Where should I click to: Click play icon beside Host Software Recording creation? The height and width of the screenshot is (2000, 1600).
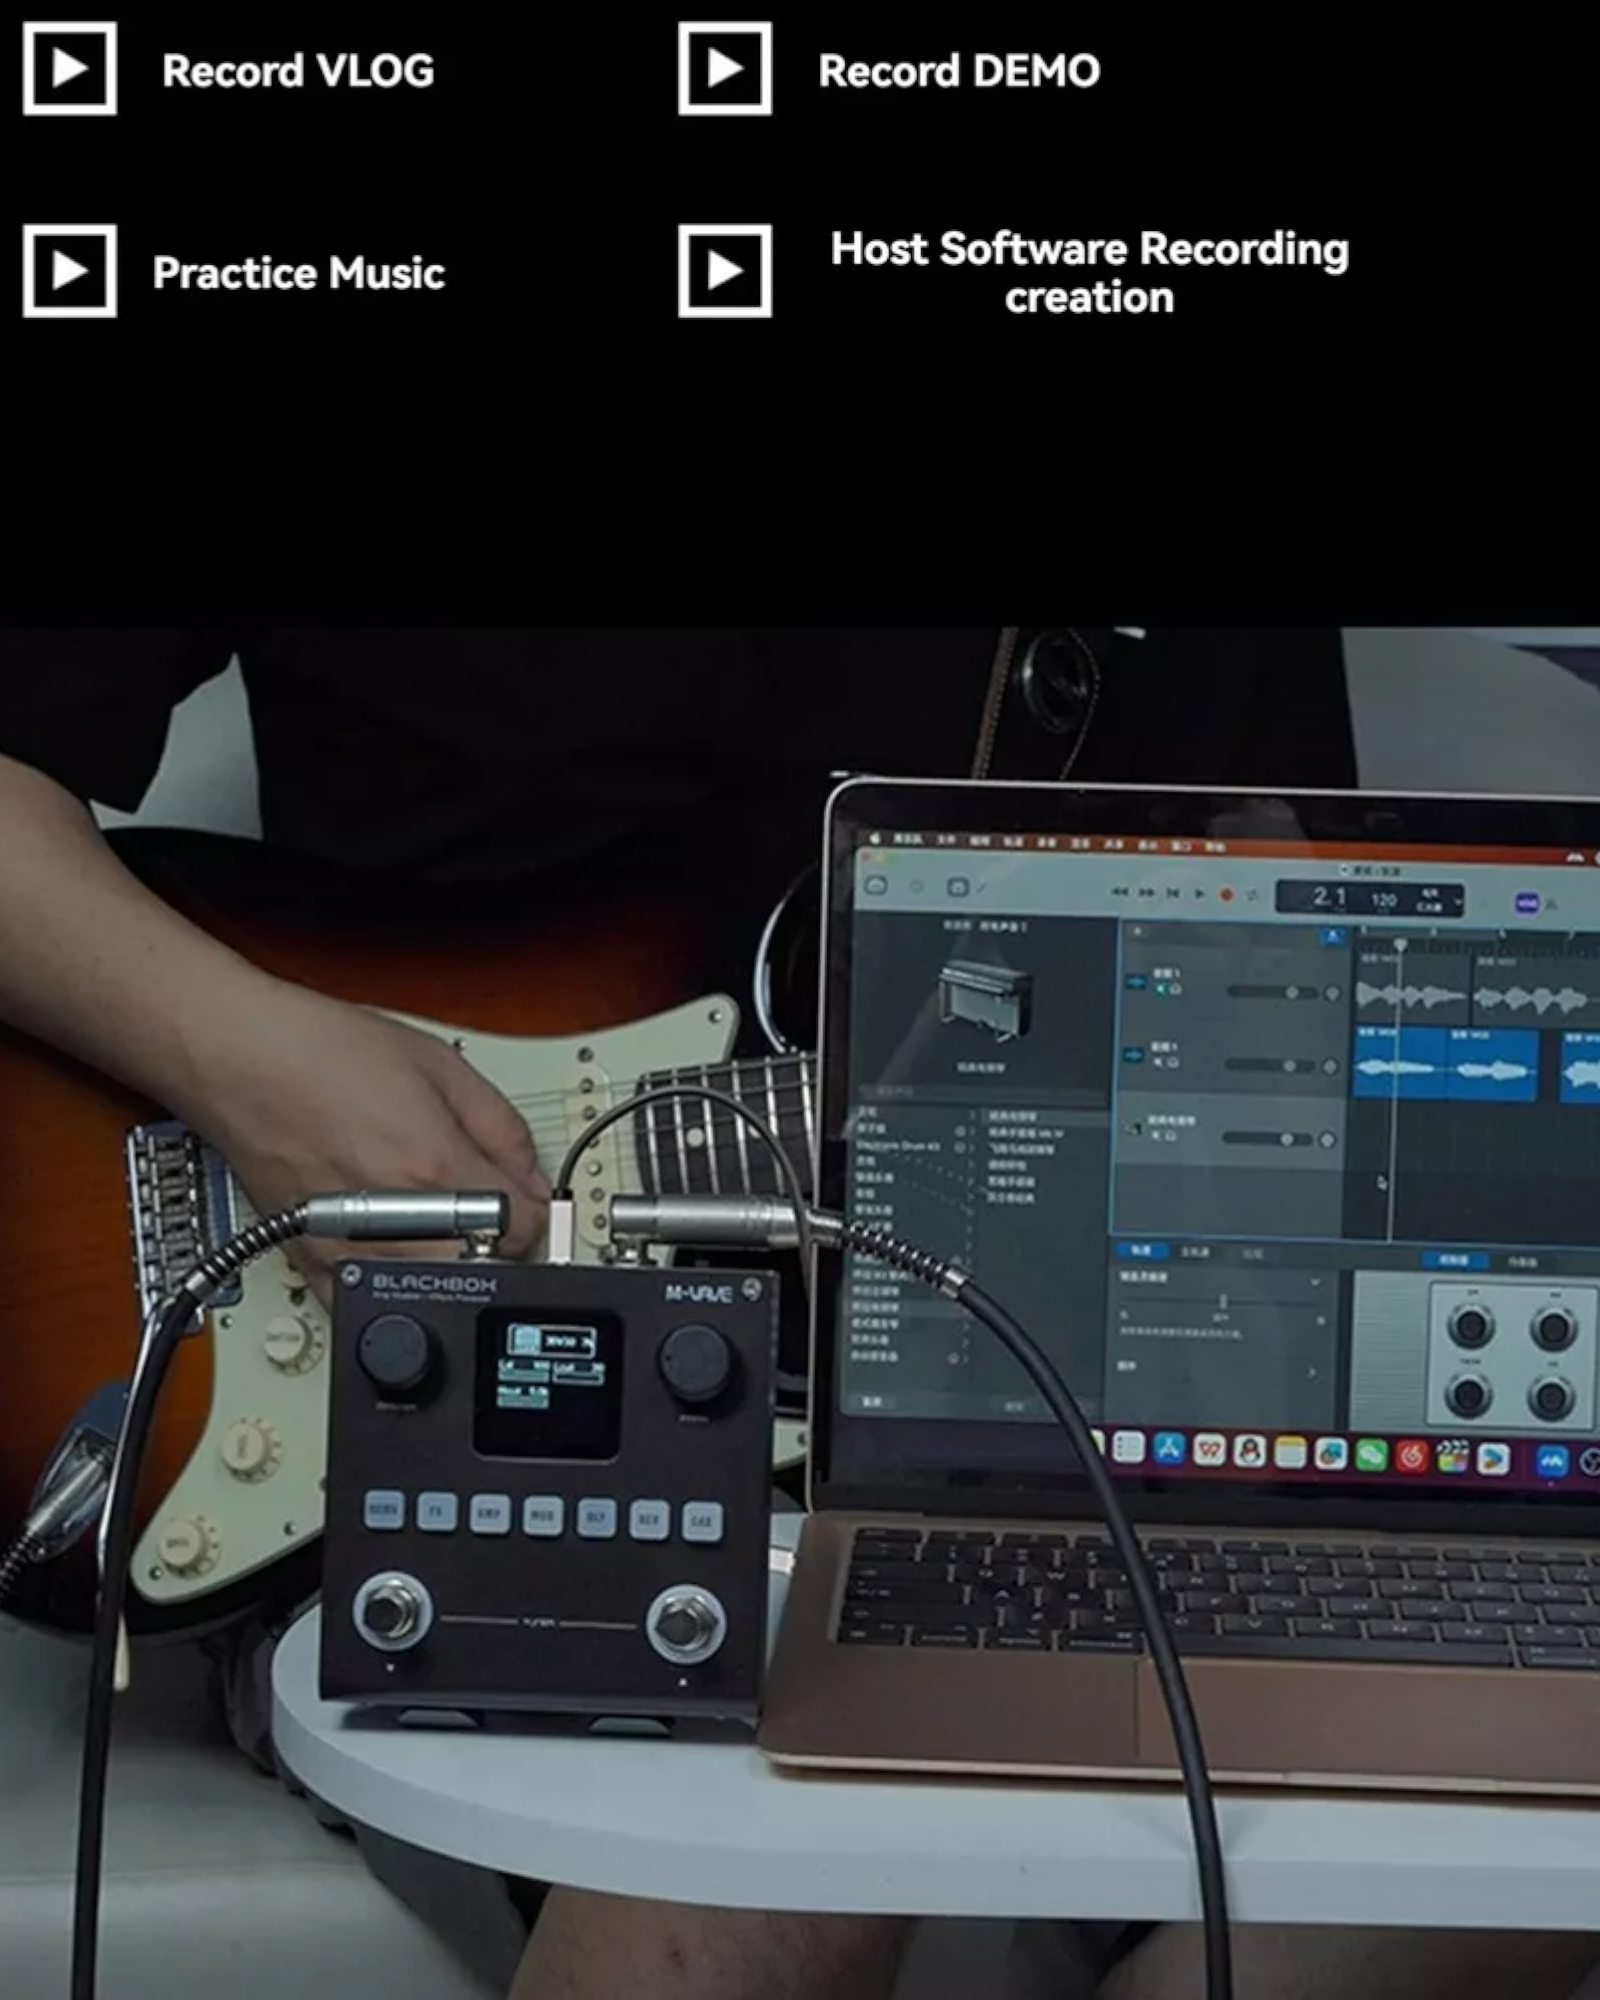pyautogui.click(x=724, y=271)
